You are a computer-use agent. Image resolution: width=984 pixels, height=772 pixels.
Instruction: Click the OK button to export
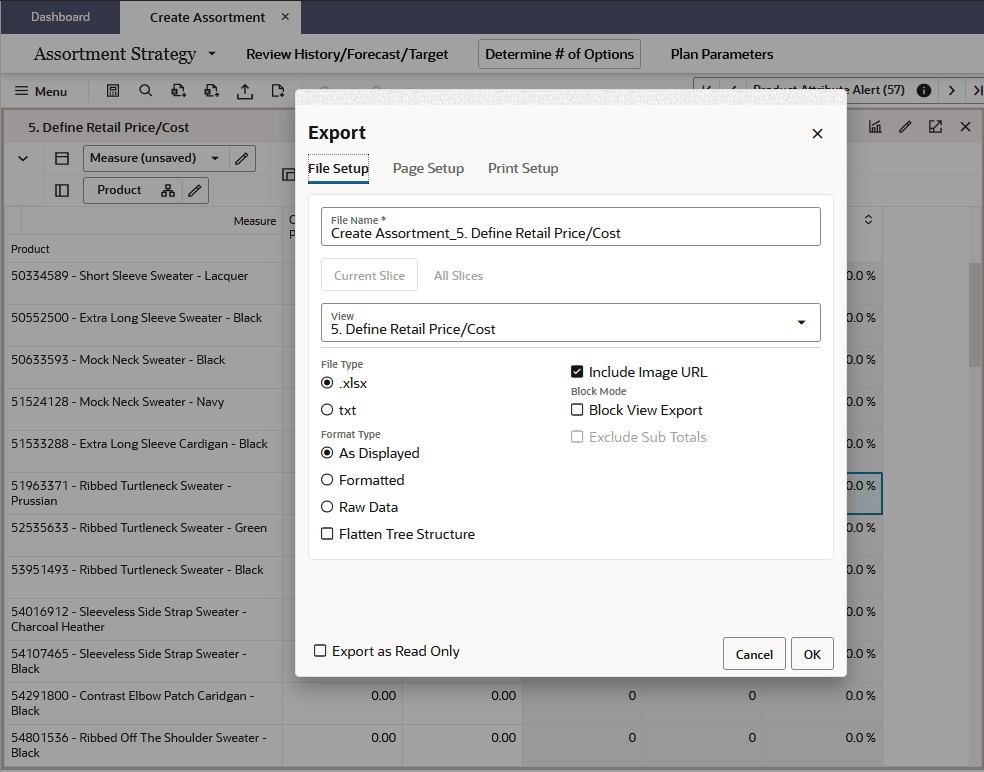point(812,654)
